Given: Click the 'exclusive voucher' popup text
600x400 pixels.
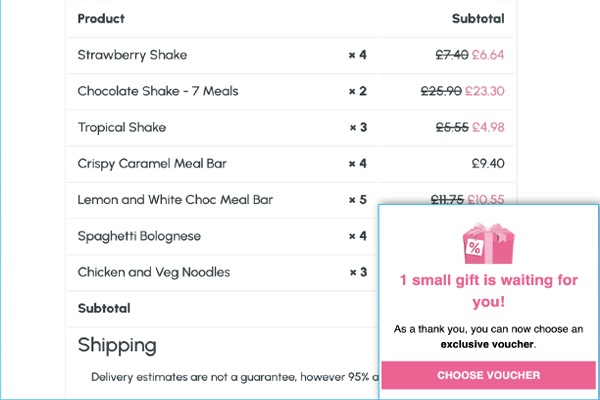Looking at the screenshot, I should 487,344.
